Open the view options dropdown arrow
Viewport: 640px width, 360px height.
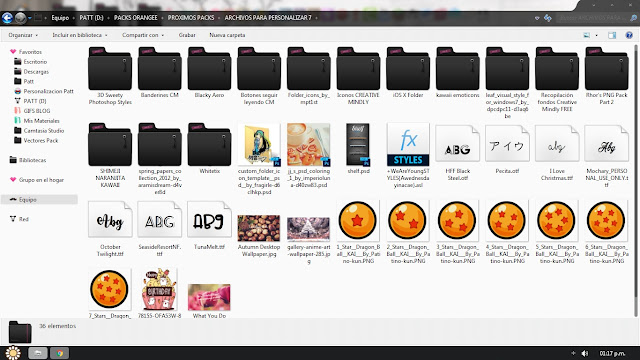[x=597, y=36]
